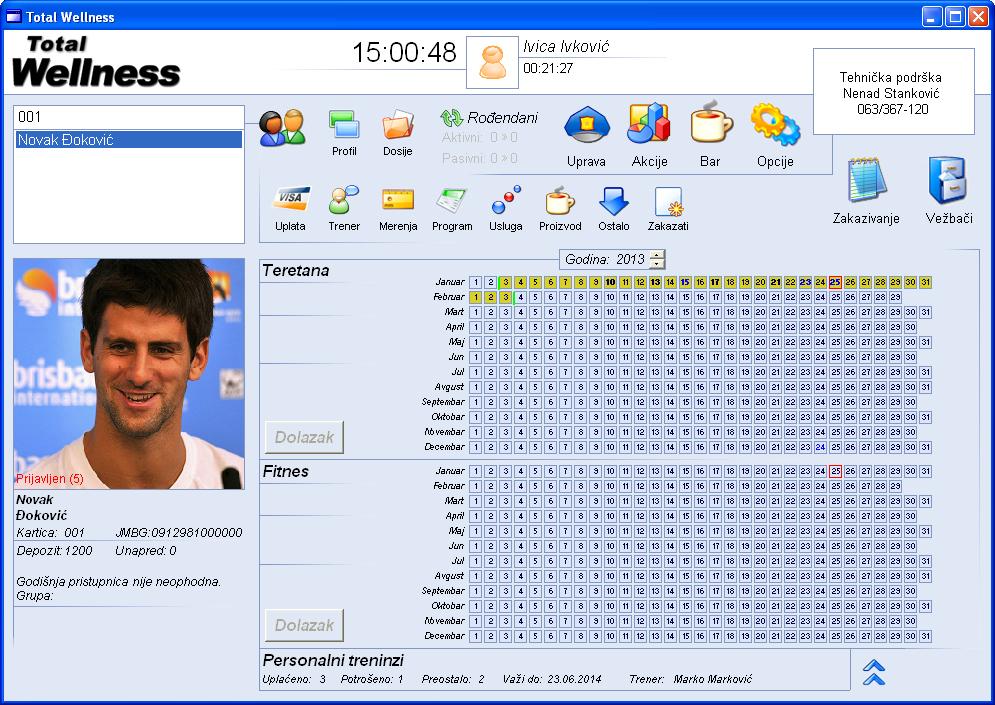Increase the Godina year spinner

point(656,255)
